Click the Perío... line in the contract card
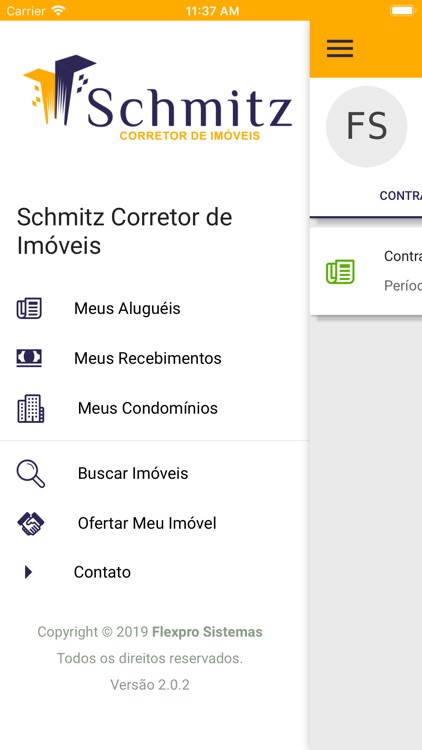The image size is (422, 750). [x=403, y=286]
